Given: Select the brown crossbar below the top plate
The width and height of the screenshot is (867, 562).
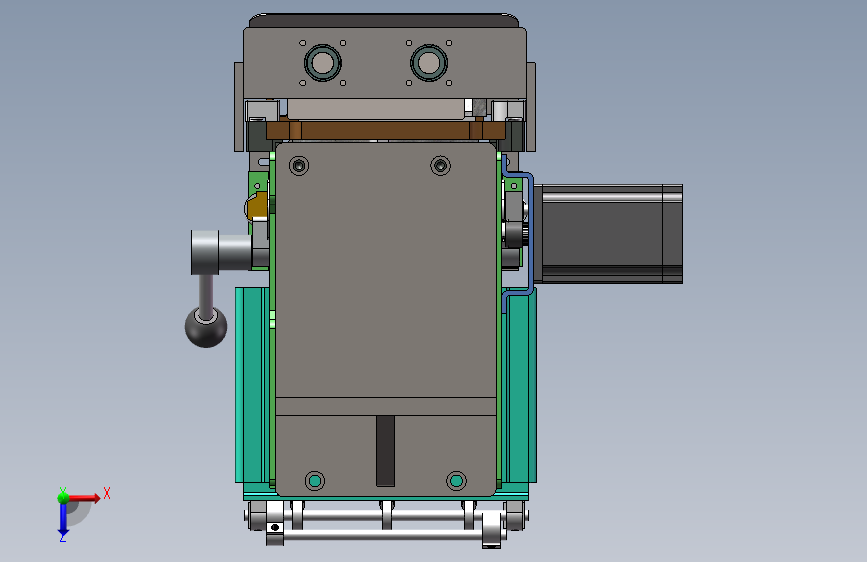Looking at the screenshot, I should point(385,131).
